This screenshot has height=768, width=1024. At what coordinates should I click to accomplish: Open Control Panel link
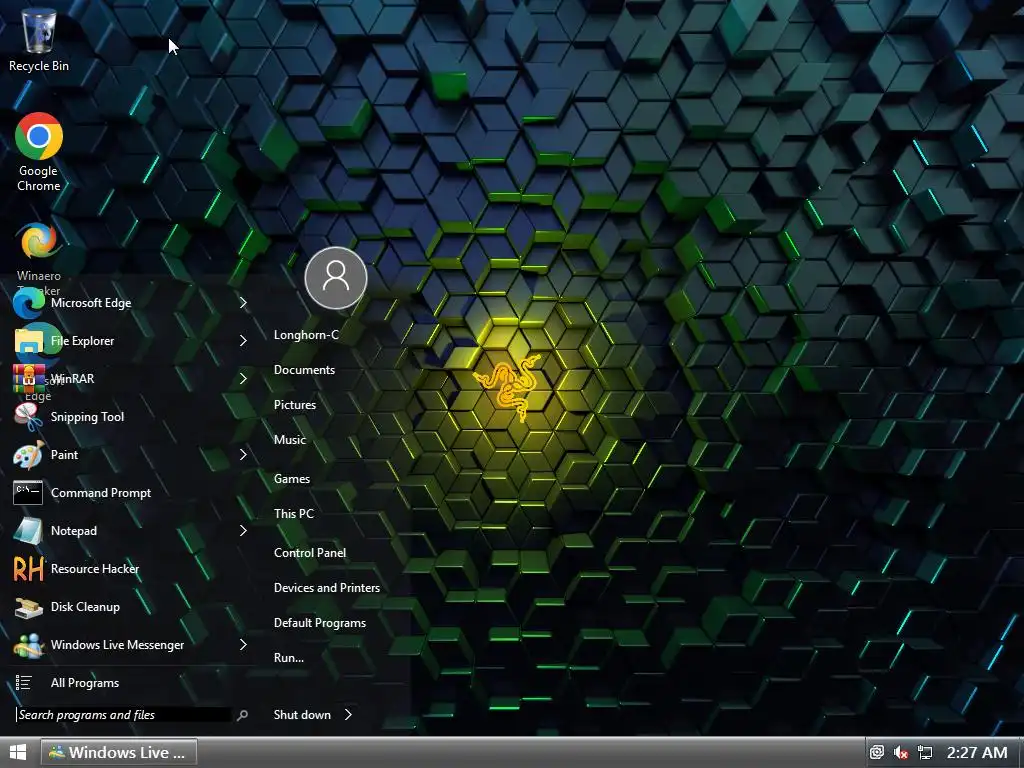310,552
